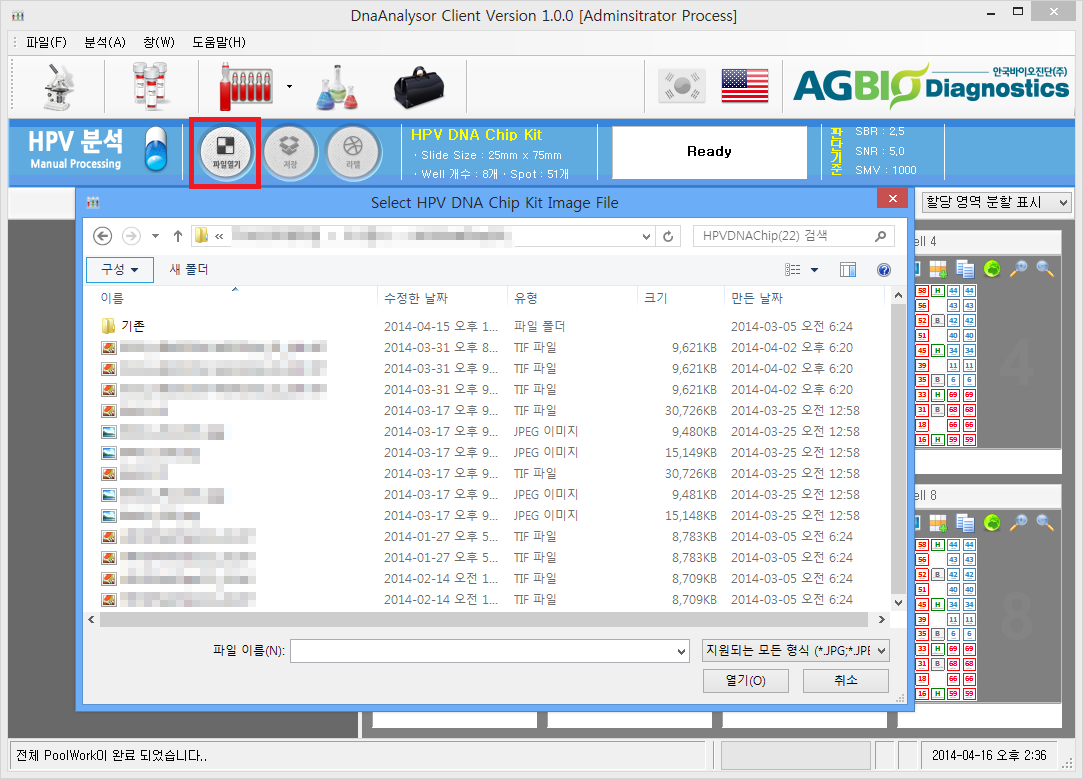Open the microscope tool in main toolbar

click(x=58, y=86)
